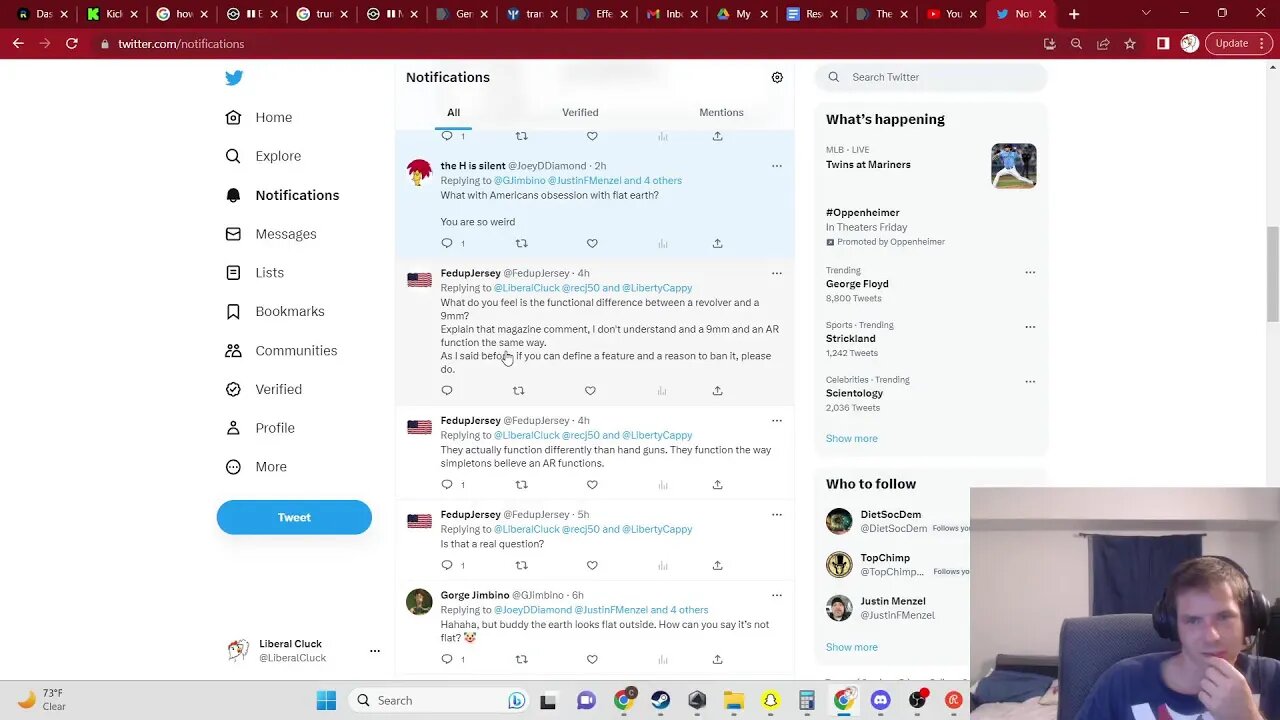
Task: Reply to the 'You are so weird' tweet
Action: point(447,243)
